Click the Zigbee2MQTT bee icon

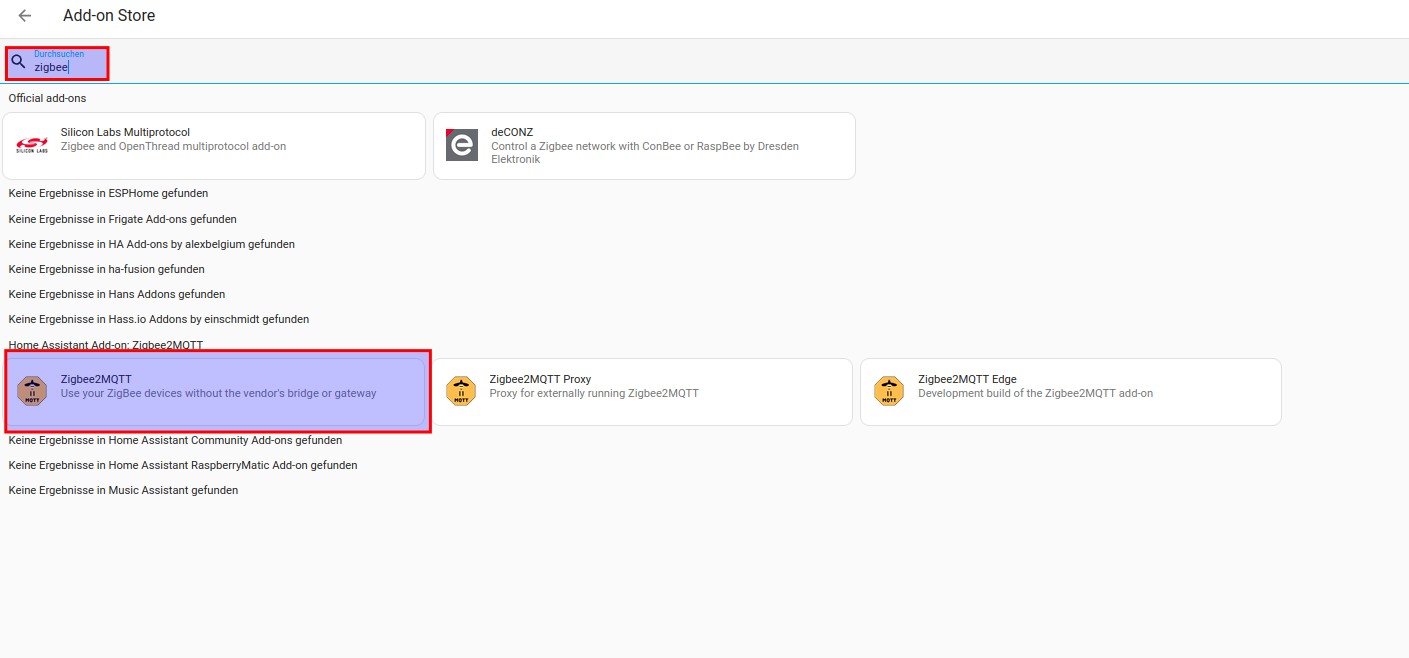click(32, 391)
